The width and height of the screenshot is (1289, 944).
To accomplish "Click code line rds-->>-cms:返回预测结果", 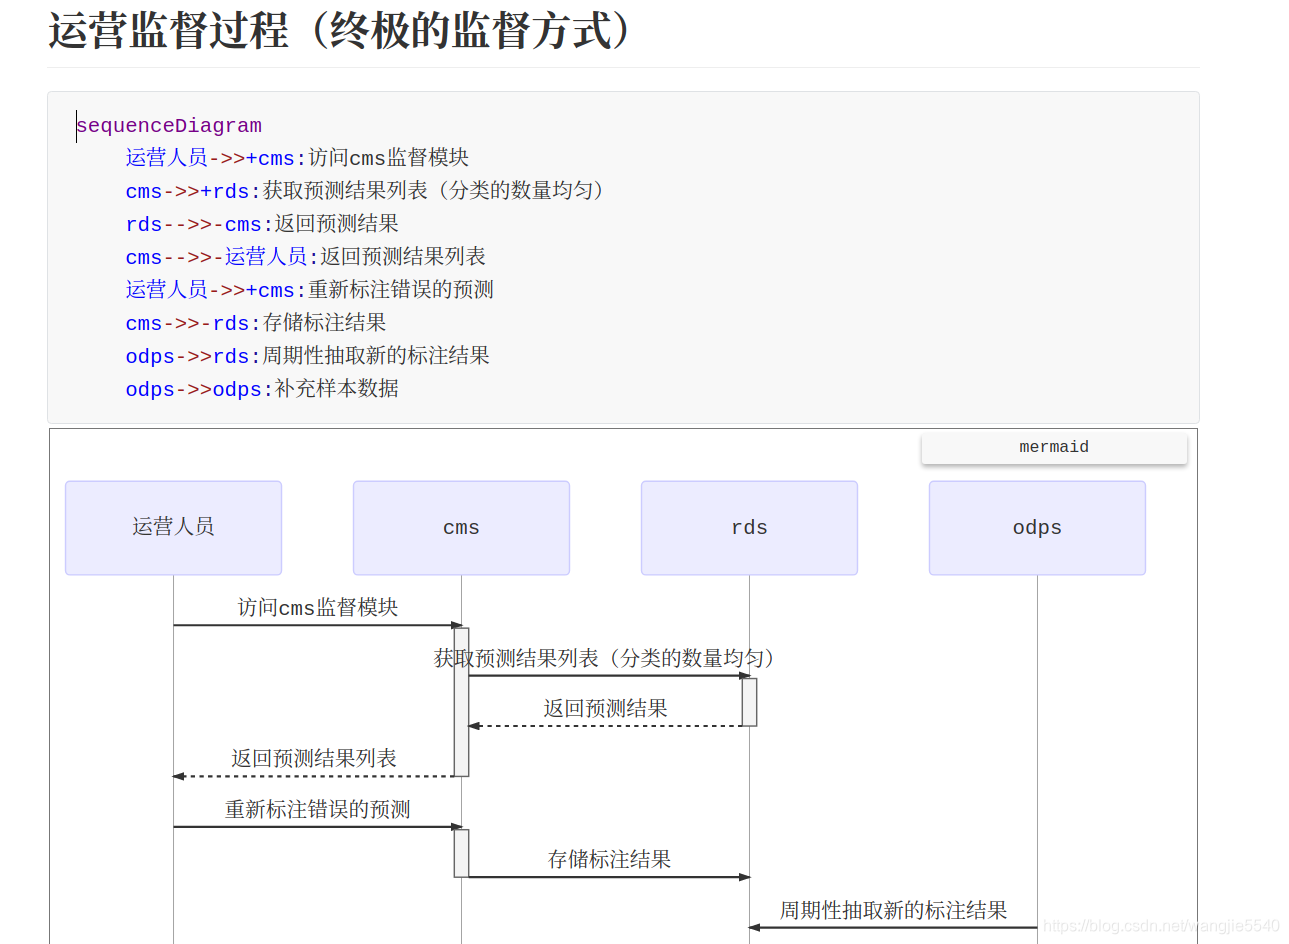I will tap(262, 224).
